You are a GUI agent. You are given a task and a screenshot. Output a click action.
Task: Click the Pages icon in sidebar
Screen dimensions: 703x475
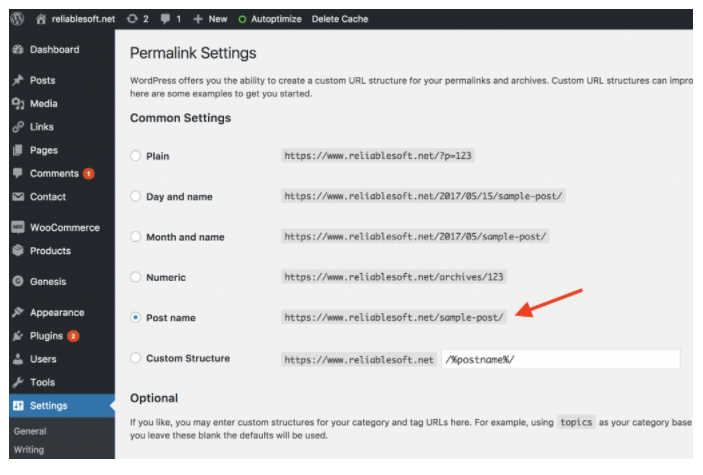click(x=18, y=150)
